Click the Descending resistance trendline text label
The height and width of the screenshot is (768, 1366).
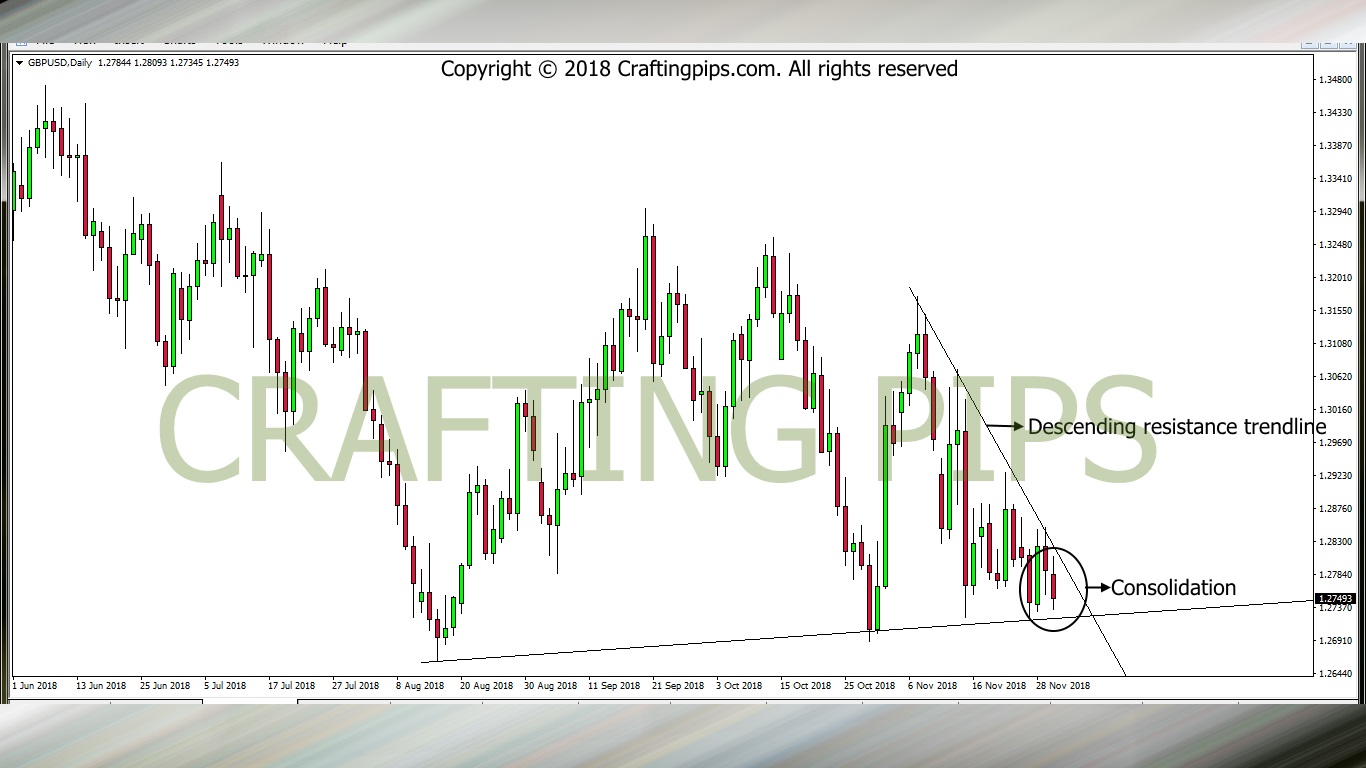pyautogui.click(x=1177, y=427)
